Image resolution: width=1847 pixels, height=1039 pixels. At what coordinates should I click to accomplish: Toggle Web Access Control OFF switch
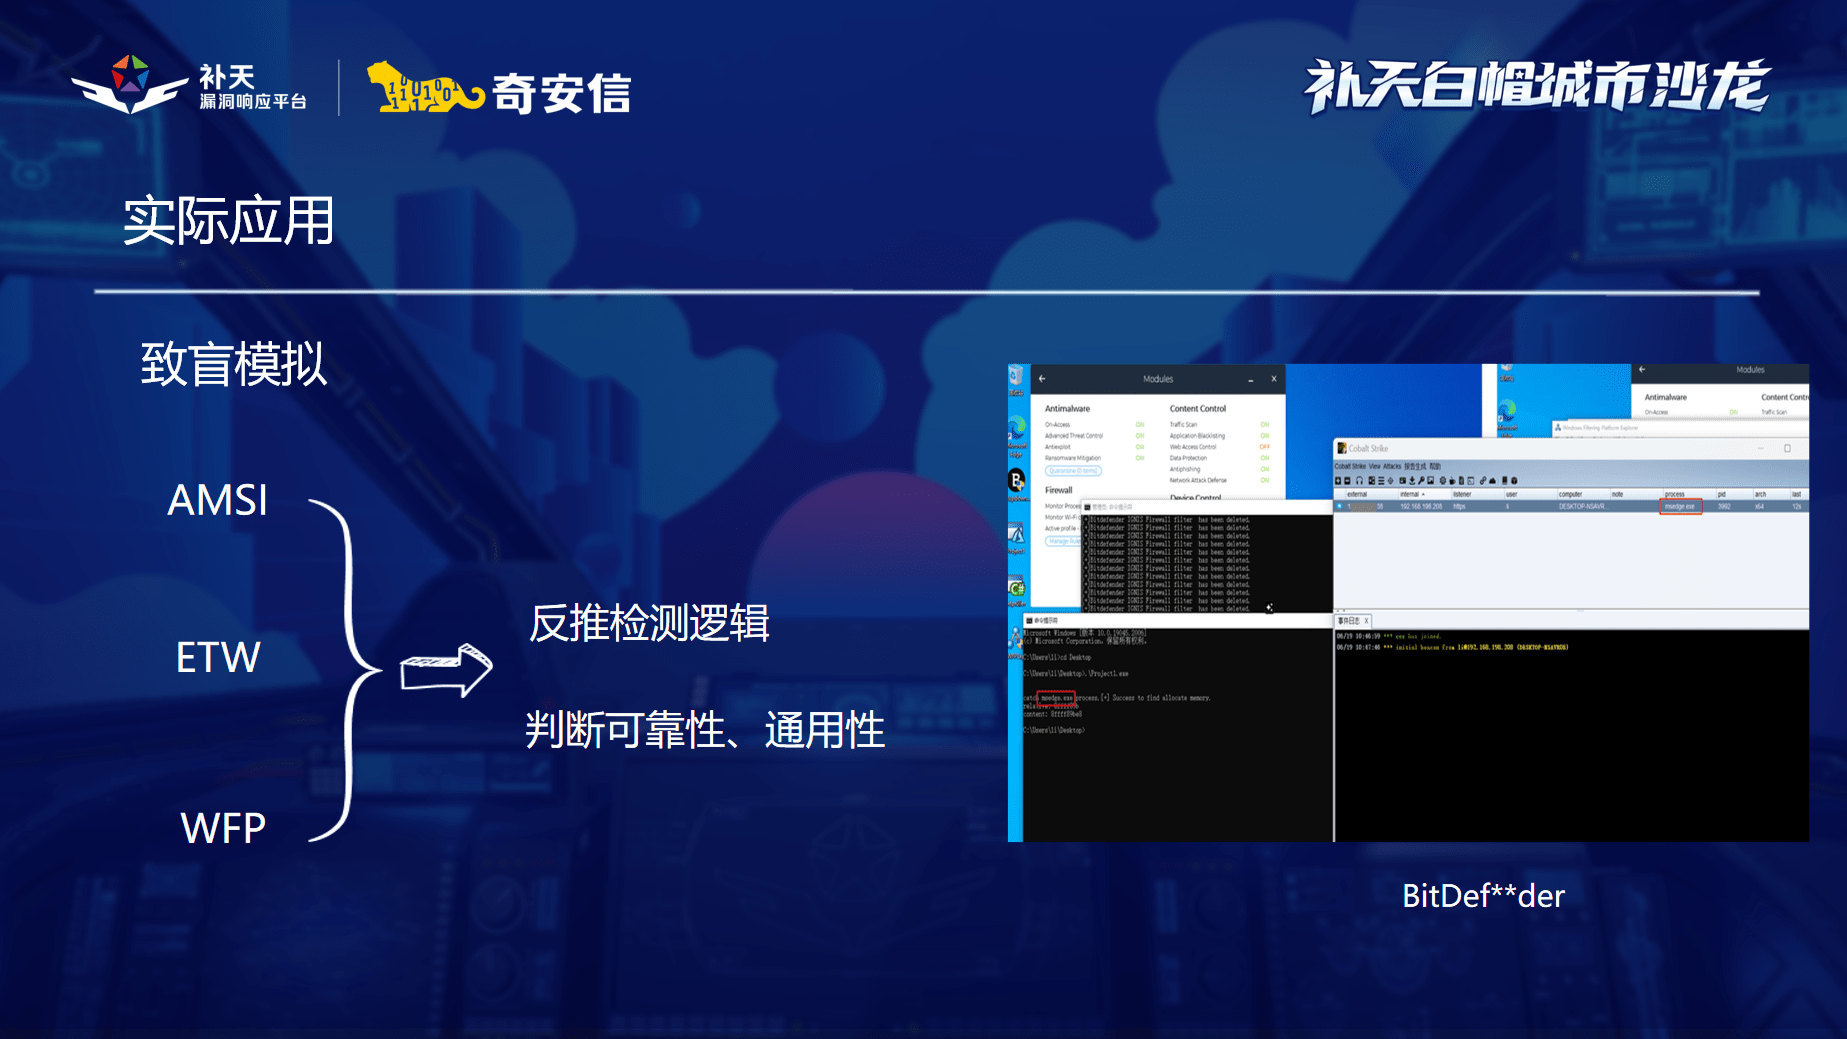1265,447
